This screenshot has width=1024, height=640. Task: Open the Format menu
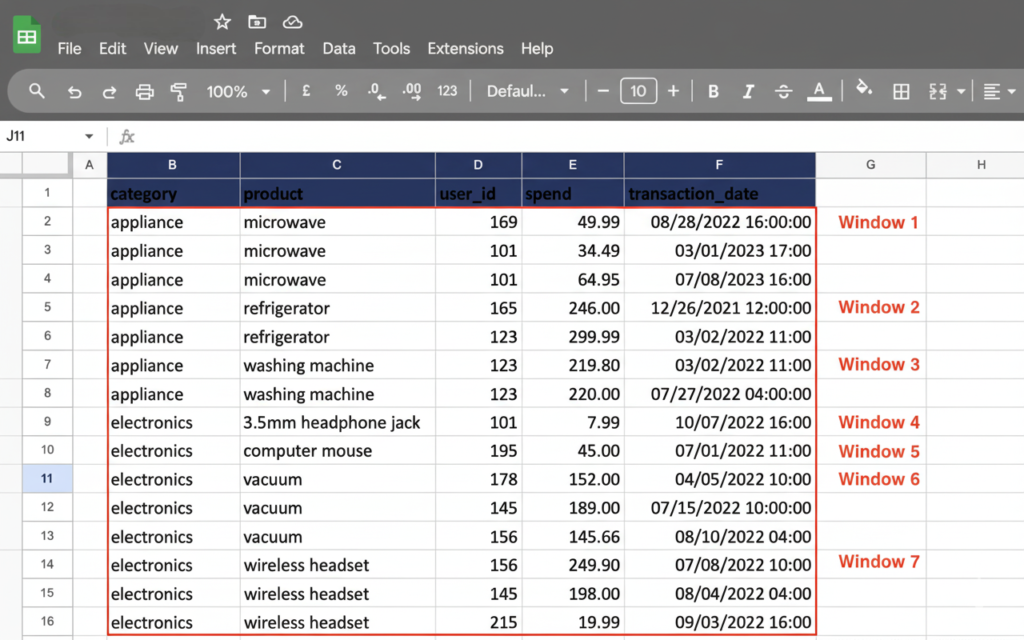(279, 48)
